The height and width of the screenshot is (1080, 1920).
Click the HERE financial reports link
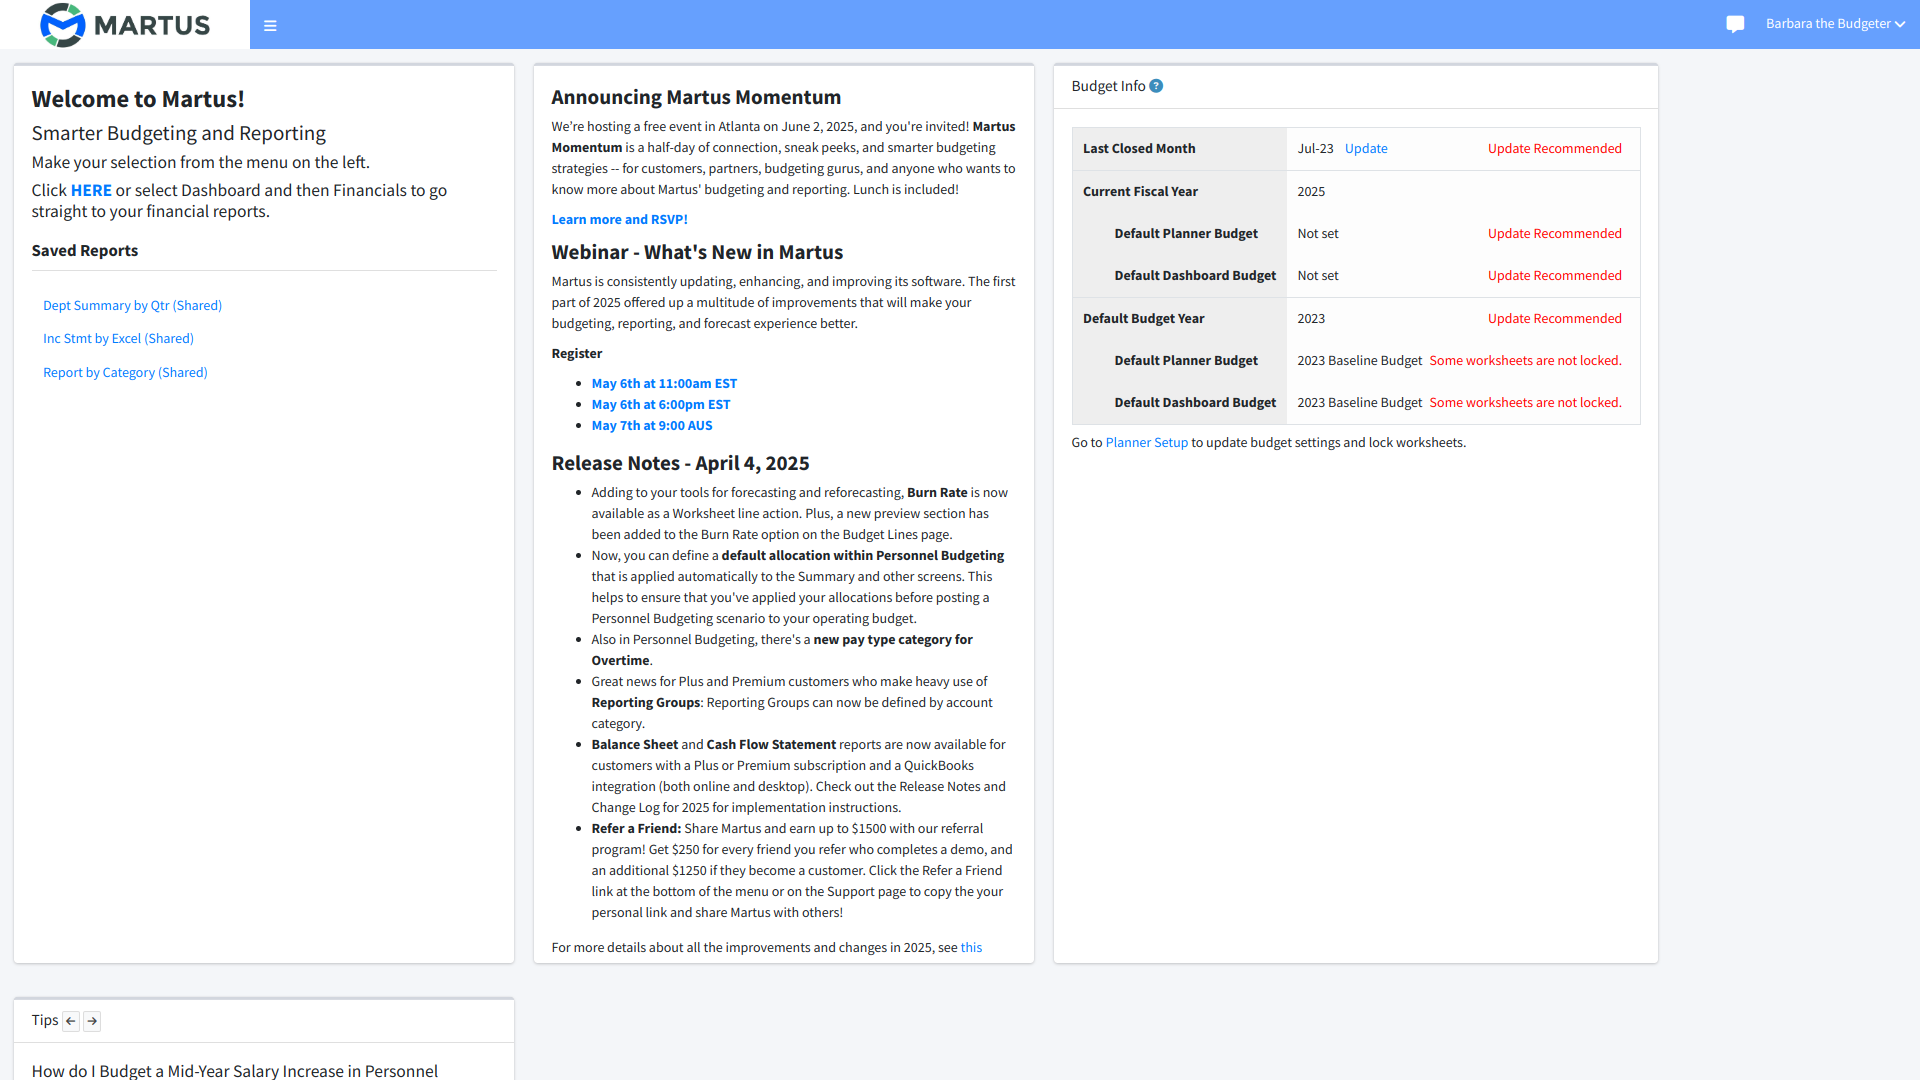[91, 190]
